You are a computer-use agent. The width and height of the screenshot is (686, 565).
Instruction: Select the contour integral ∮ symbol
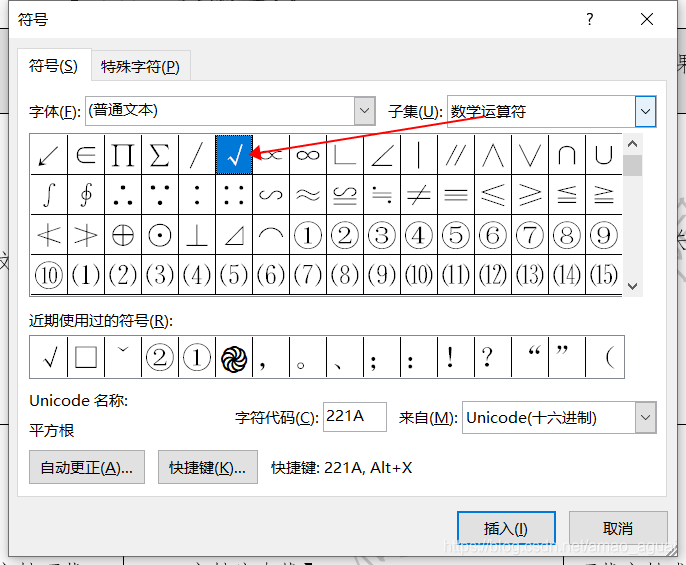pos(86,194)
